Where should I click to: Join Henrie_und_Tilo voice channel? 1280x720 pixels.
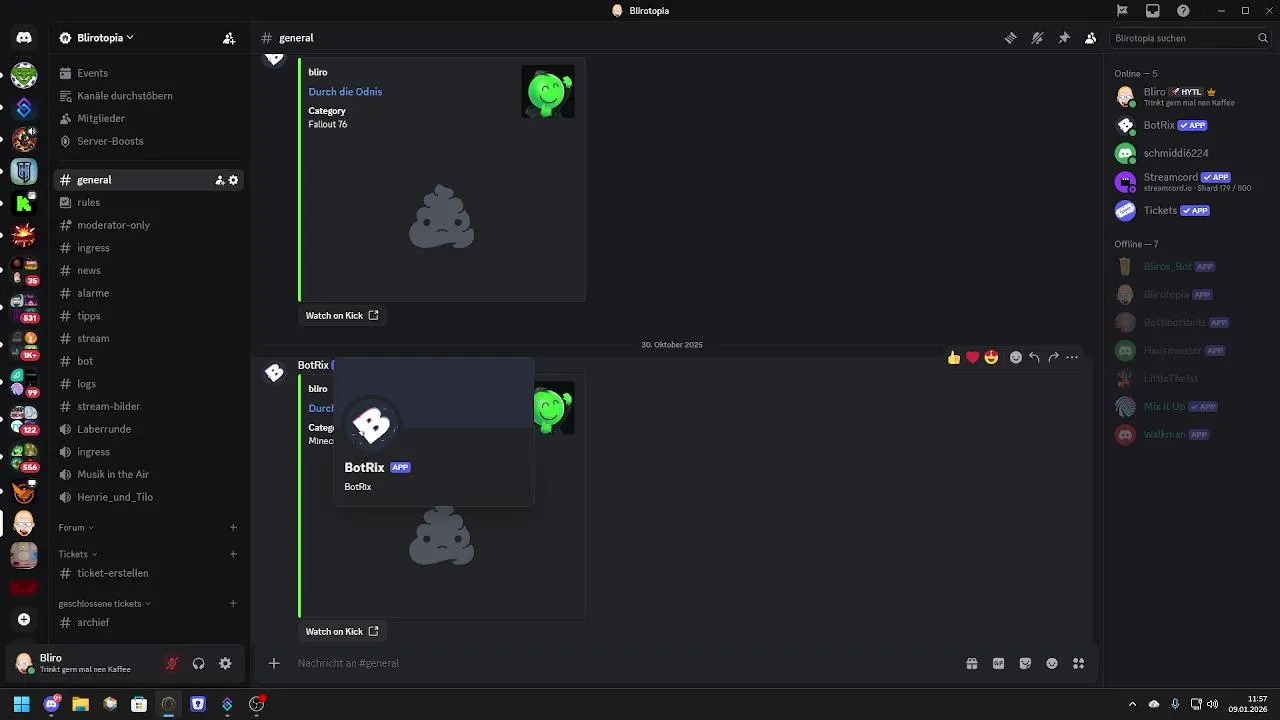[x=149, y=497]
